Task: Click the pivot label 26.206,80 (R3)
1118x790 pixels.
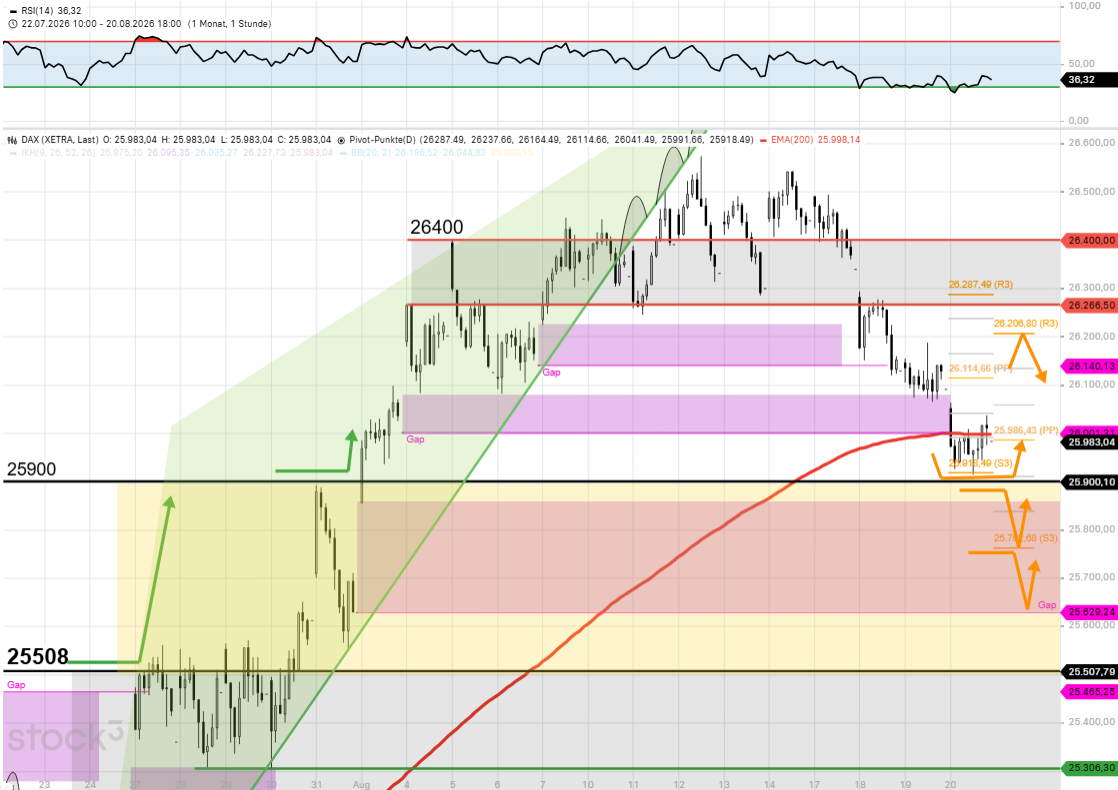Action: (x=1026, y=324)
